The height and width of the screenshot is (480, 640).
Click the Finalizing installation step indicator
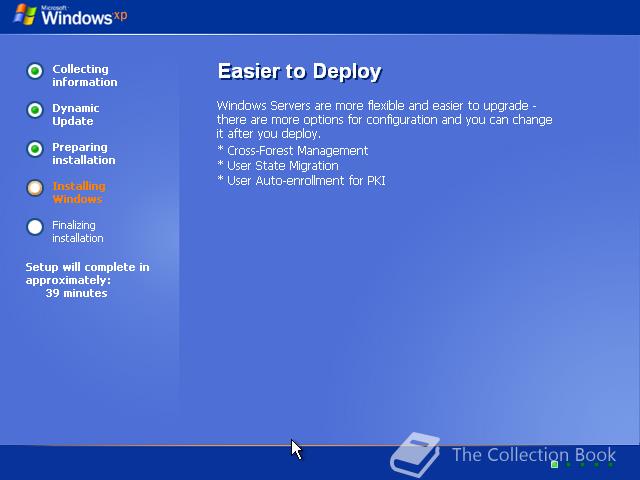[x=35, y=227]
